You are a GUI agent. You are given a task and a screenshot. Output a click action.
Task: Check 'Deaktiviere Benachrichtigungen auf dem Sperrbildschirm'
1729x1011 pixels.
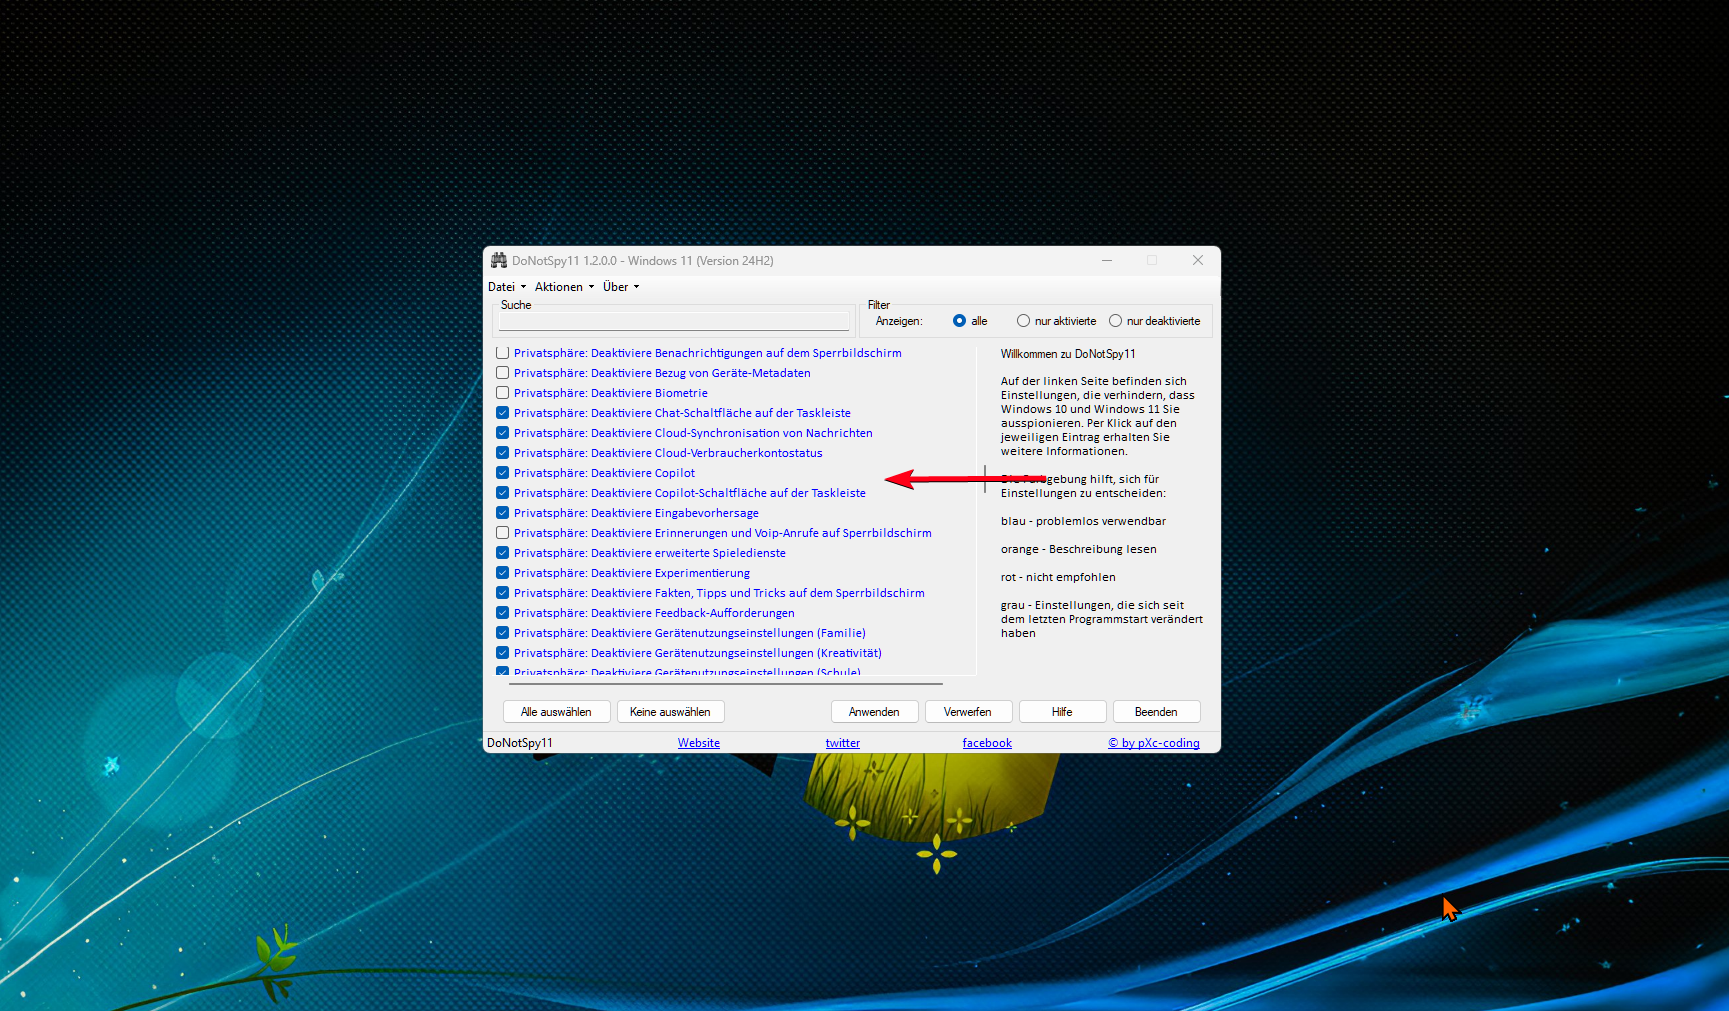point(503,353)
